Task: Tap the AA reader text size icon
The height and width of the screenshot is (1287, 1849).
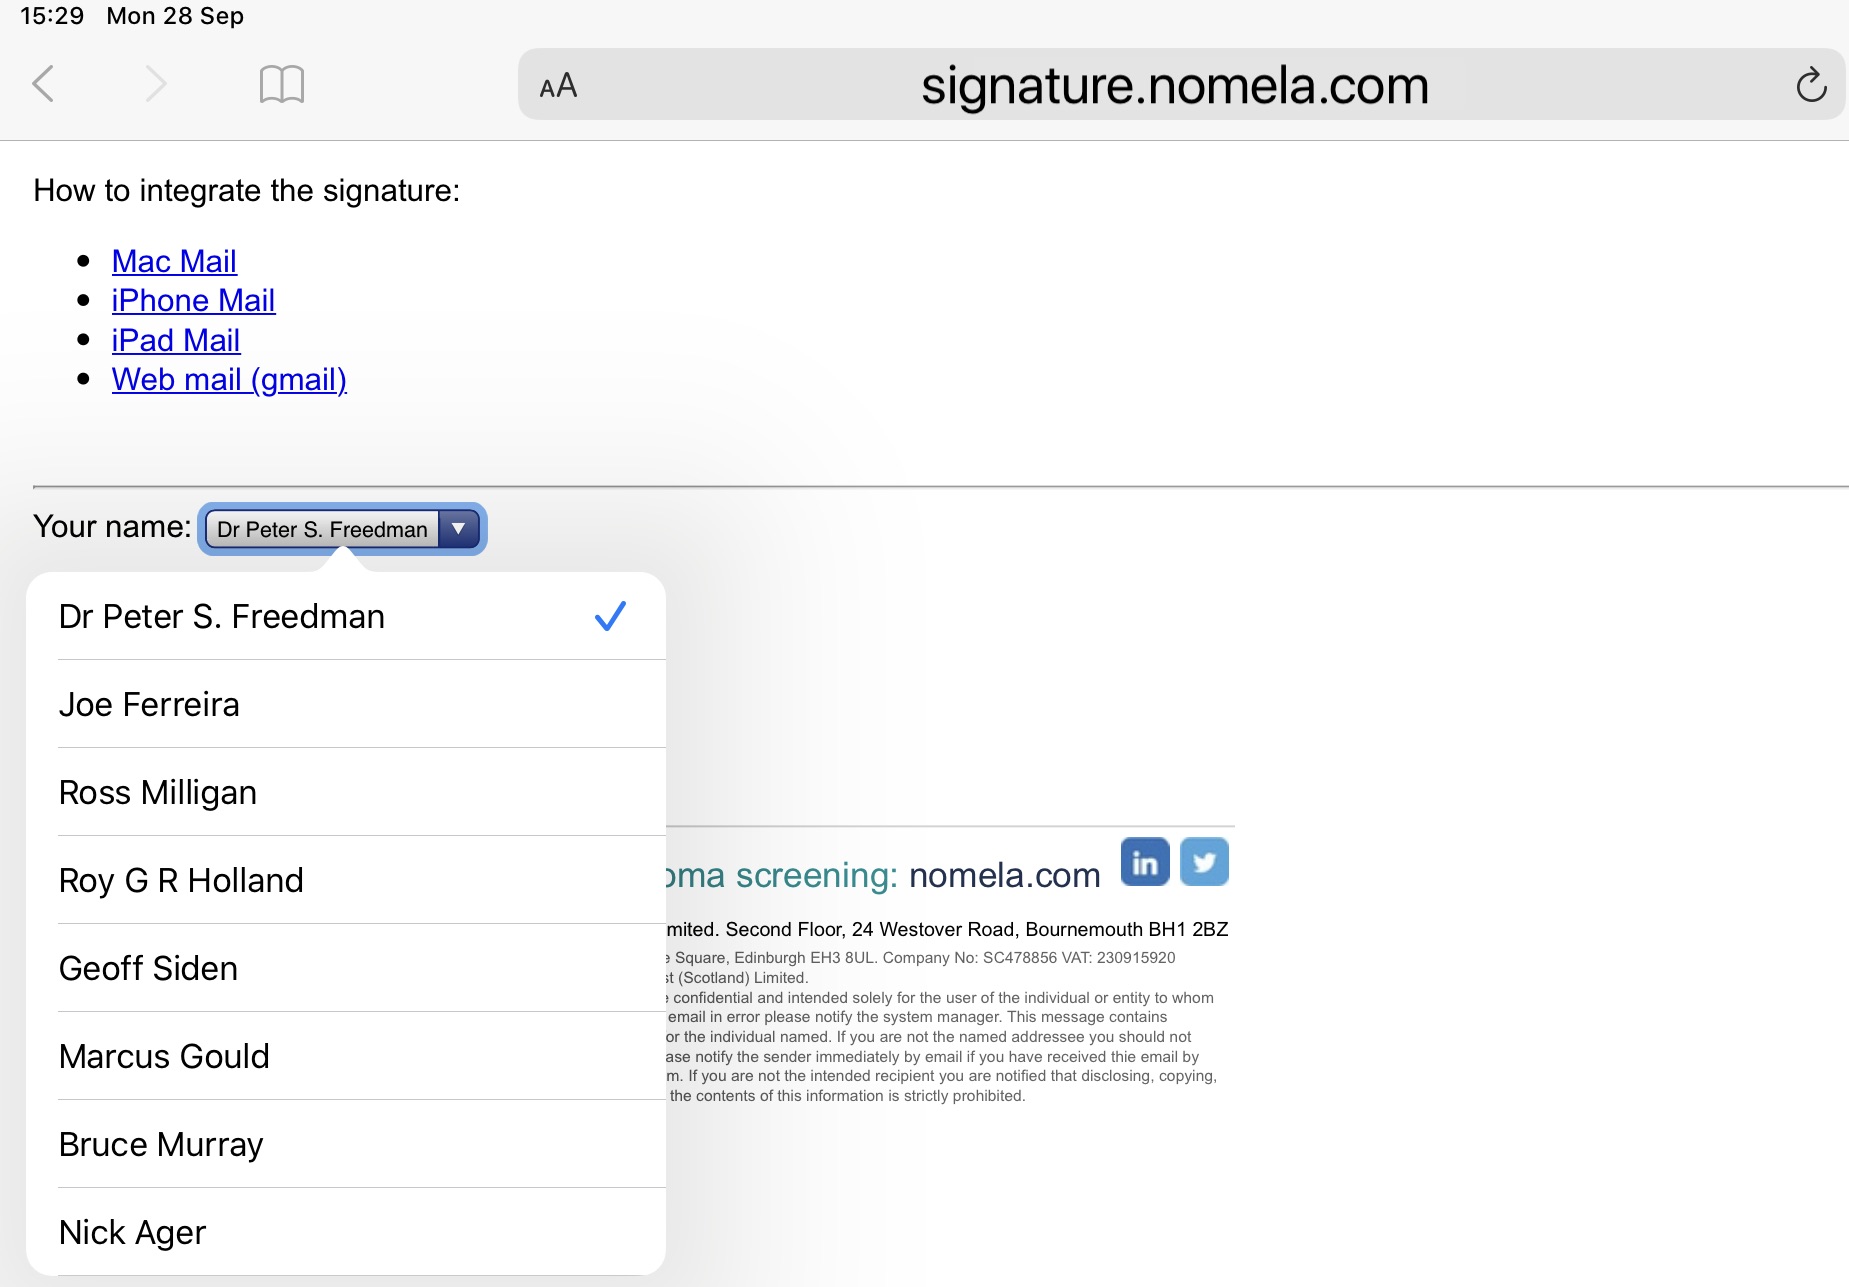Action: pos(558,86)
